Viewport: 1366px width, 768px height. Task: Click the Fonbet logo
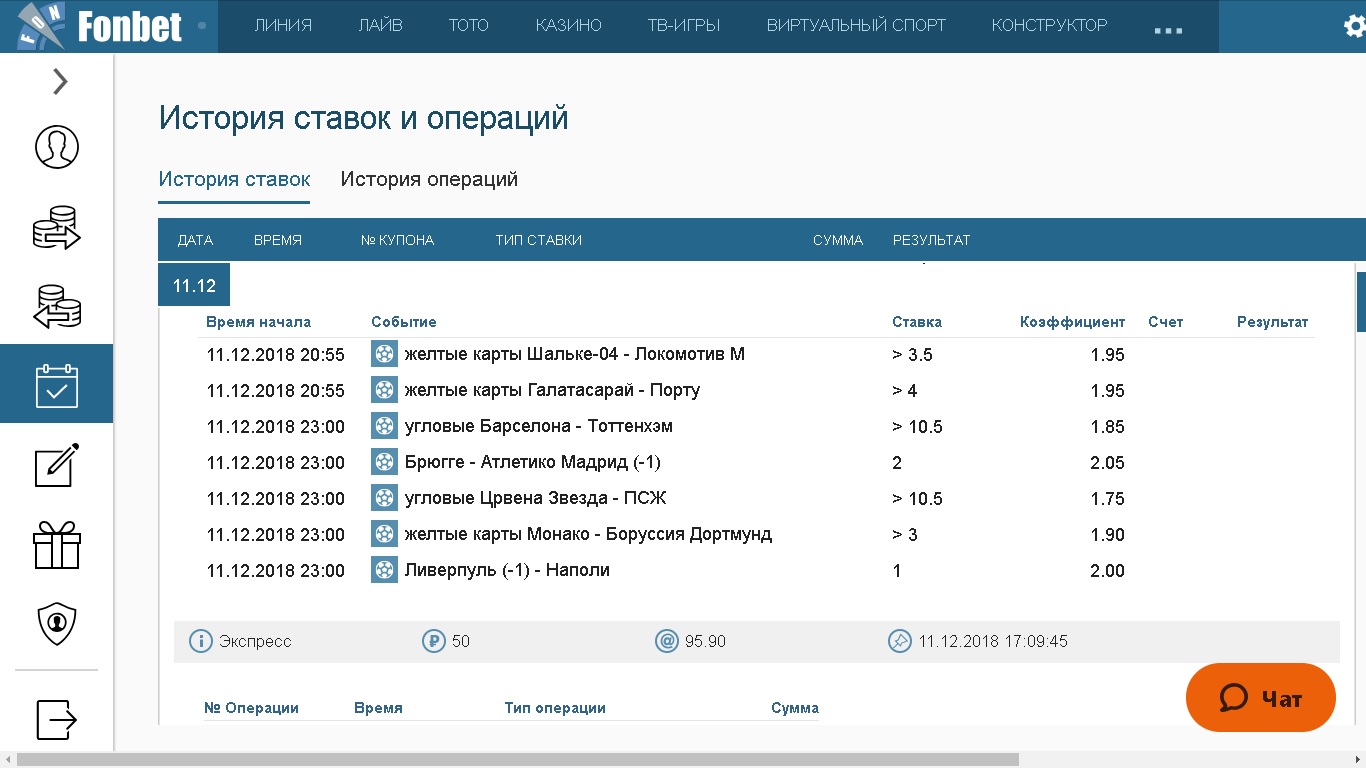click(x=100, y=26)
